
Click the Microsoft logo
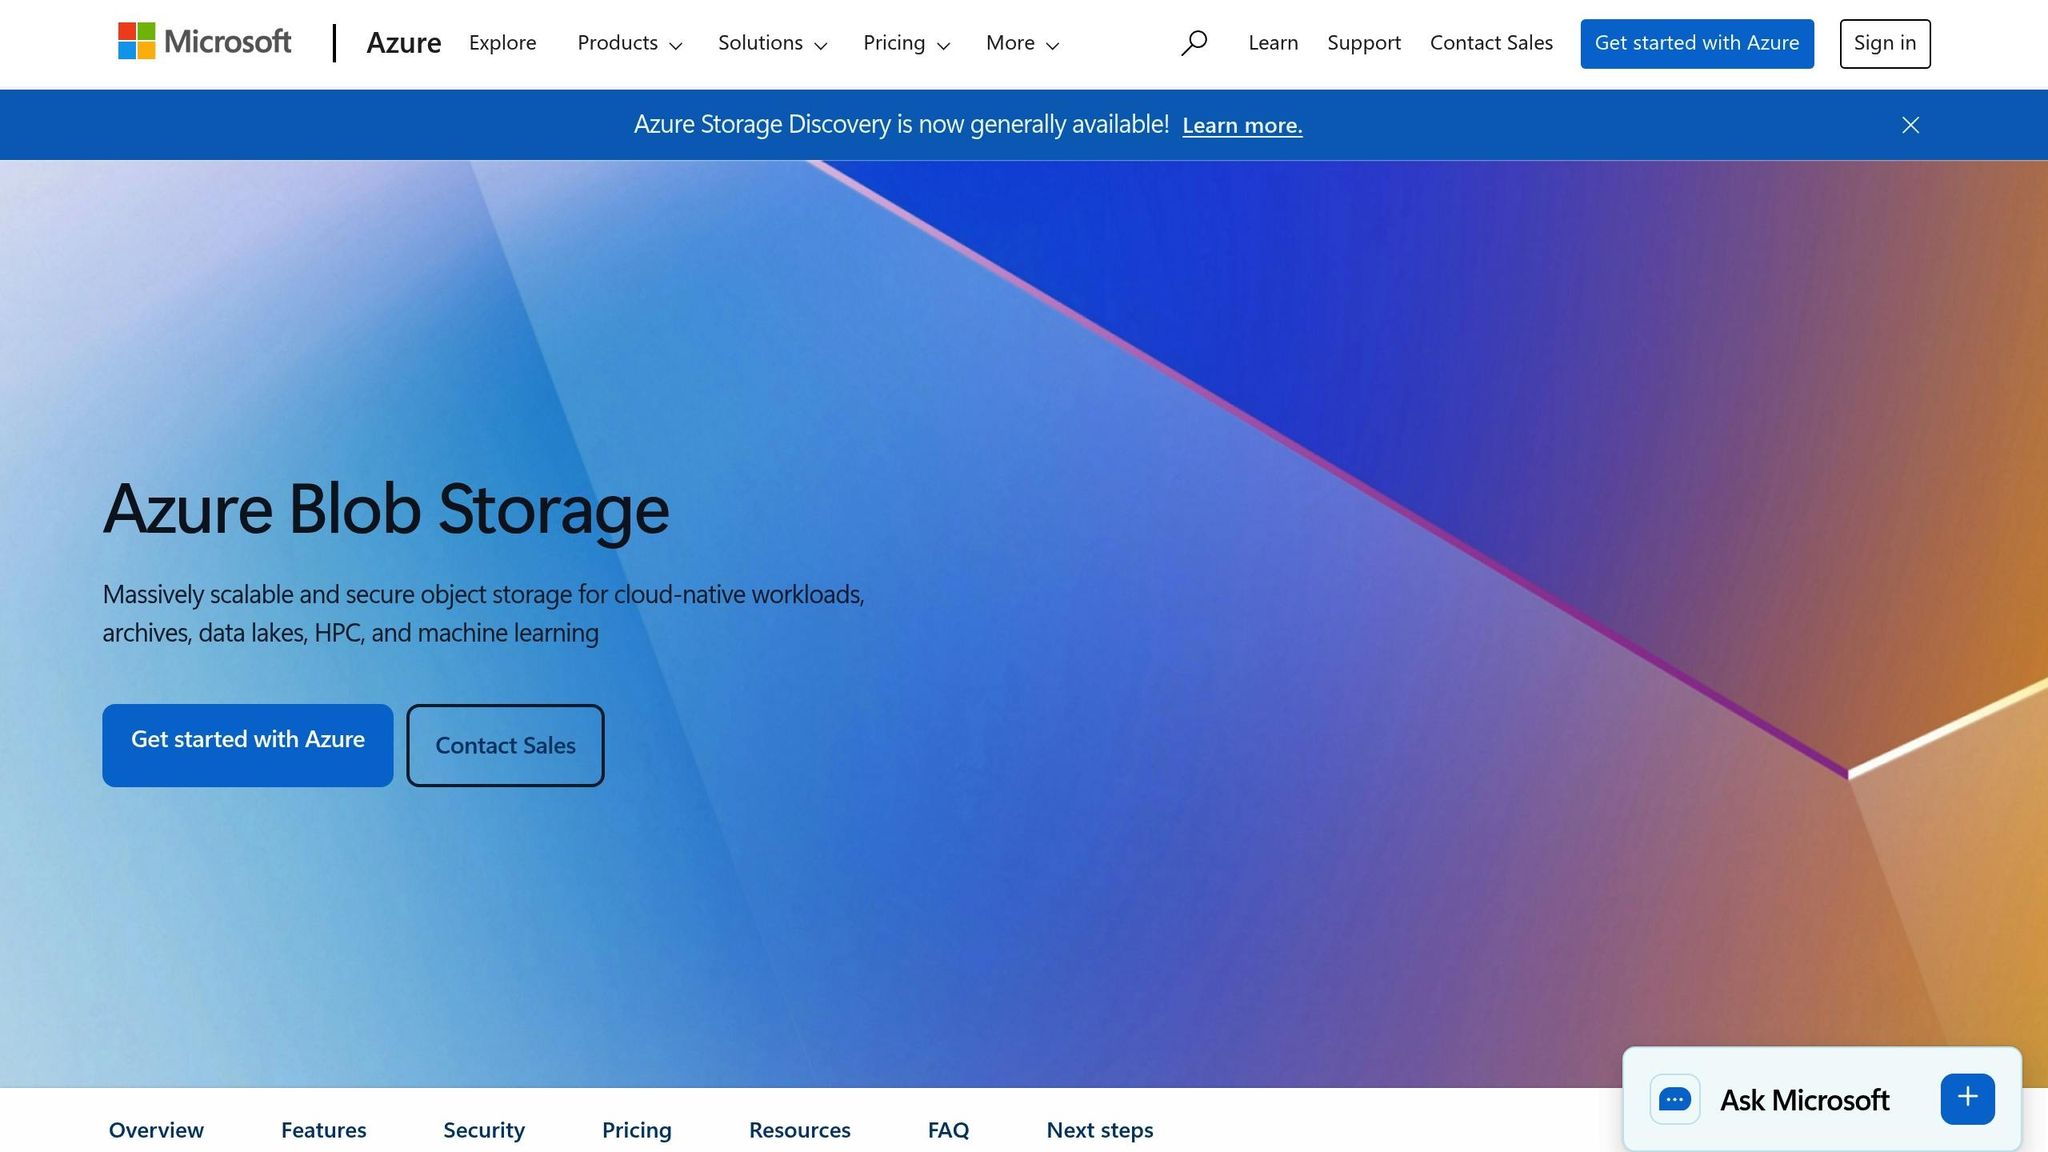(204, 42)
